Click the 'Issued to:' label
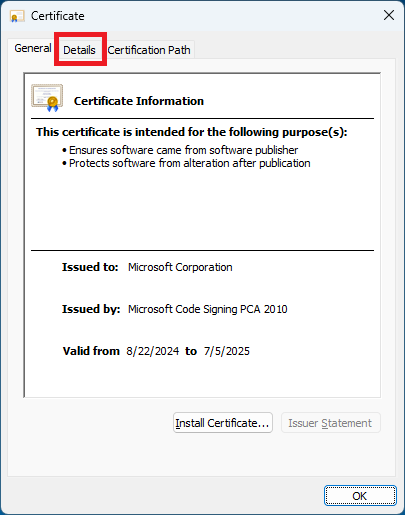This screenshot has height=515, width=405. tap(90, 267)
